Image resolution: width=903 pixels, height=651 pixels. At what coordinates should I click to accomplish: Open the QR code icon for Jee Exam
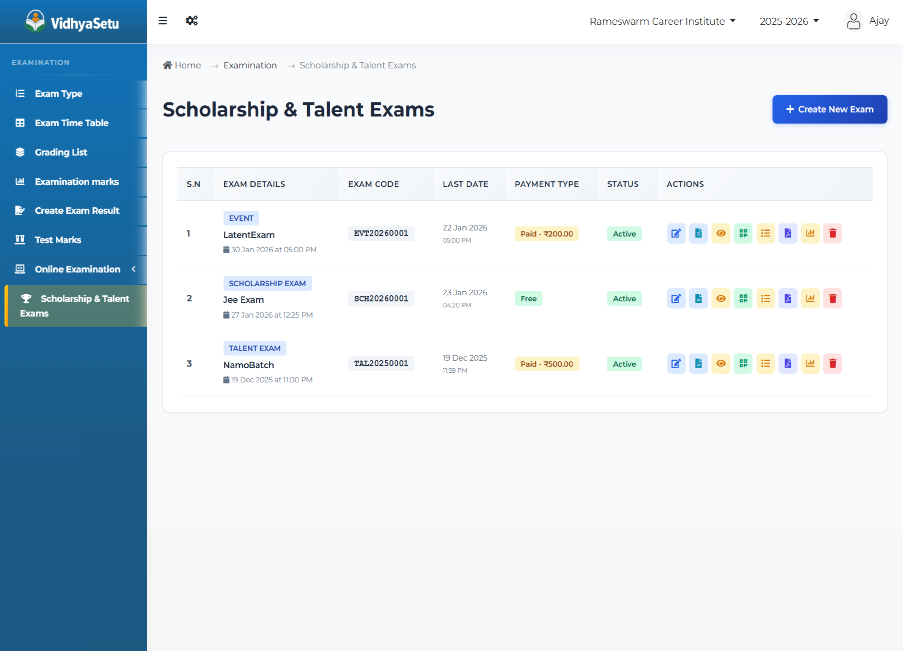click(x=742, y=298)
